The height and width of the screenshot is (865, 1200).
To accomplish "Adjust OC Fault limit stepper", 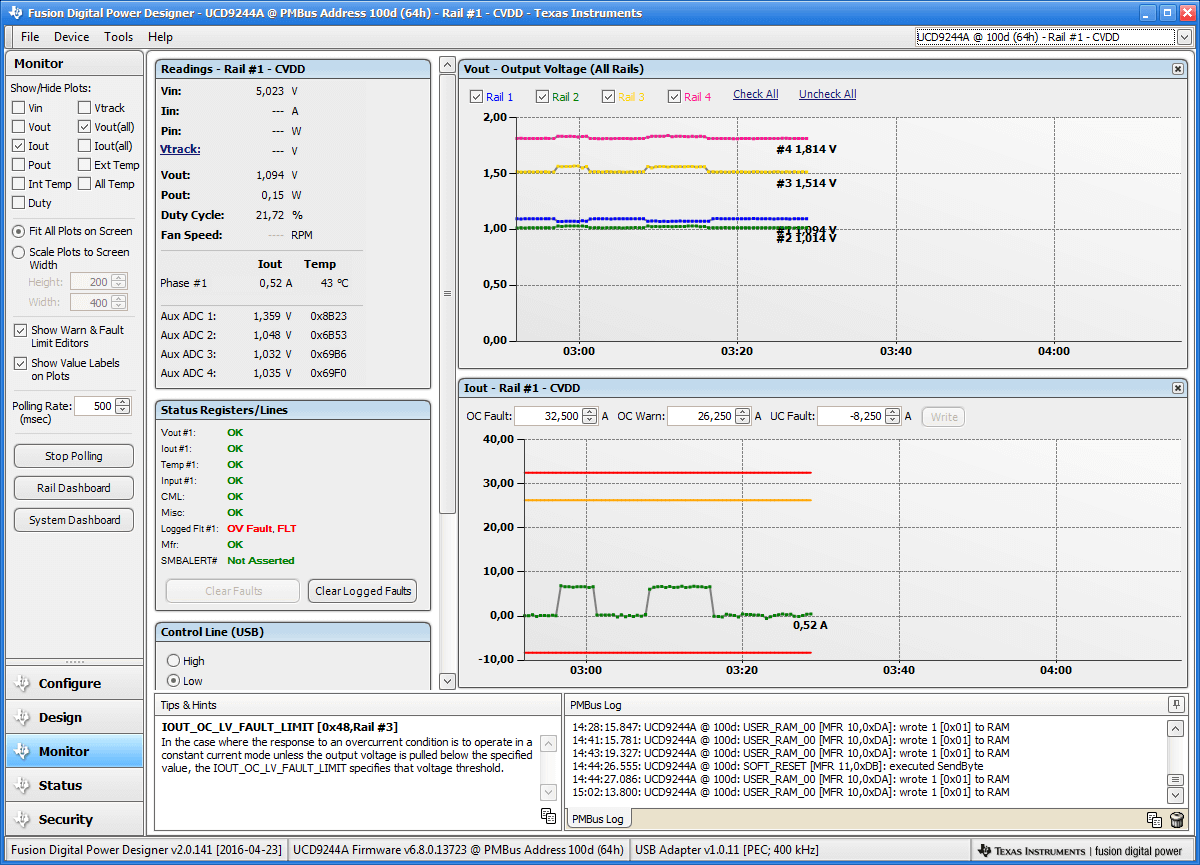I will click(x=590, y=416).
